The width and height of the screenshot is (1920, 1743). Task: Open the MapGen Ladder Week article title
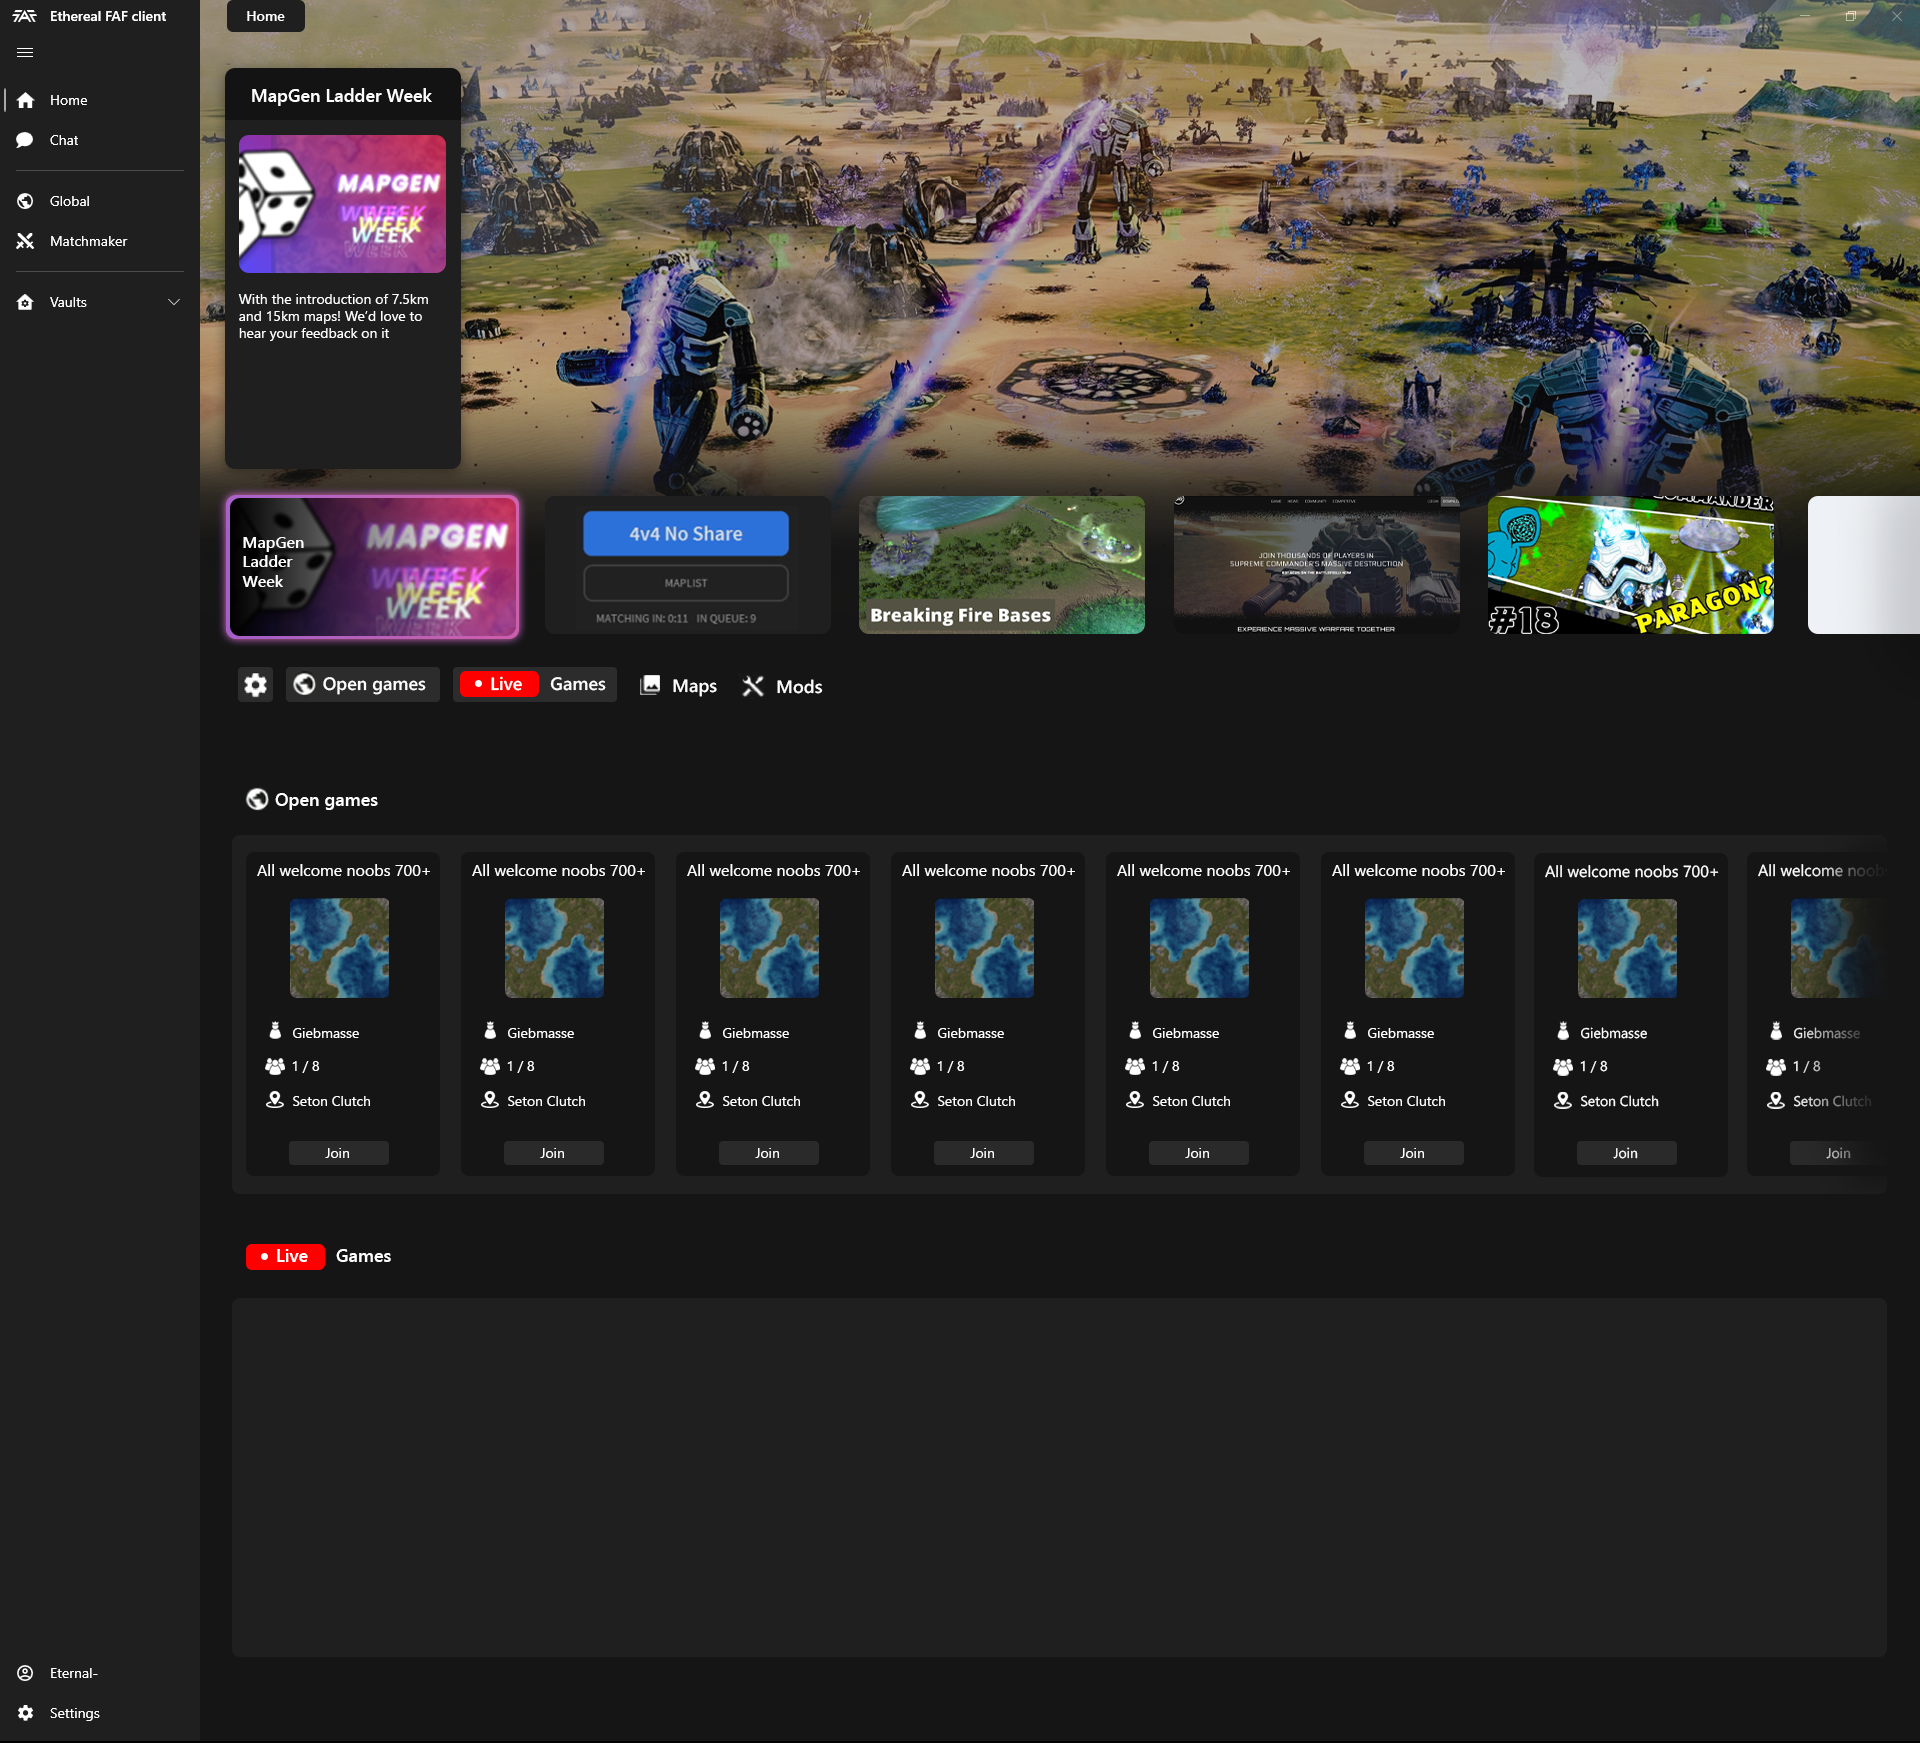click(x=341, y=96)
